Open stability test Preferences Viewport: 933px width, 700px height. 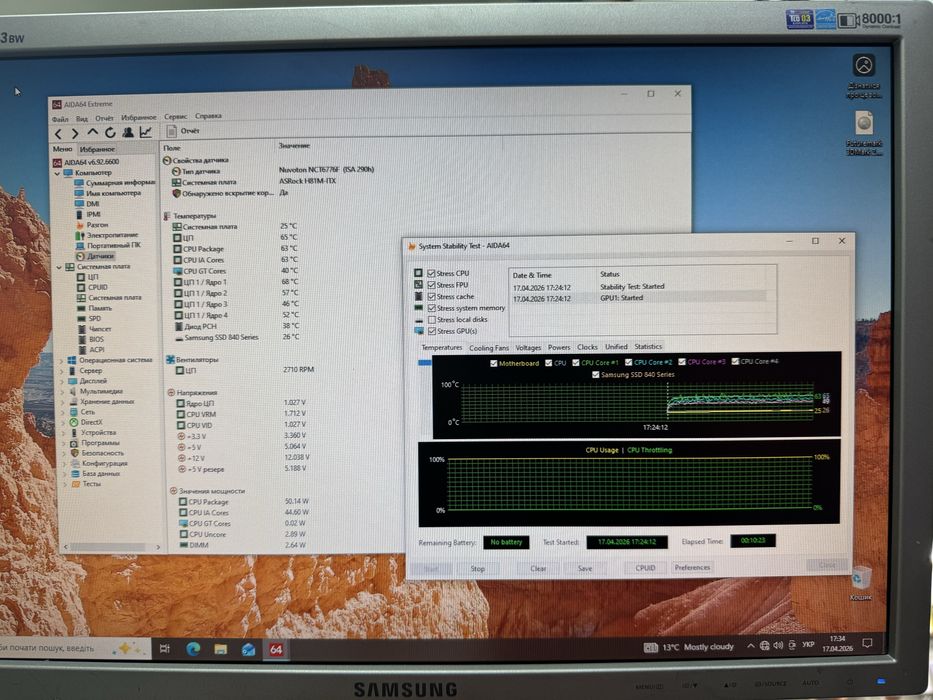692,567
